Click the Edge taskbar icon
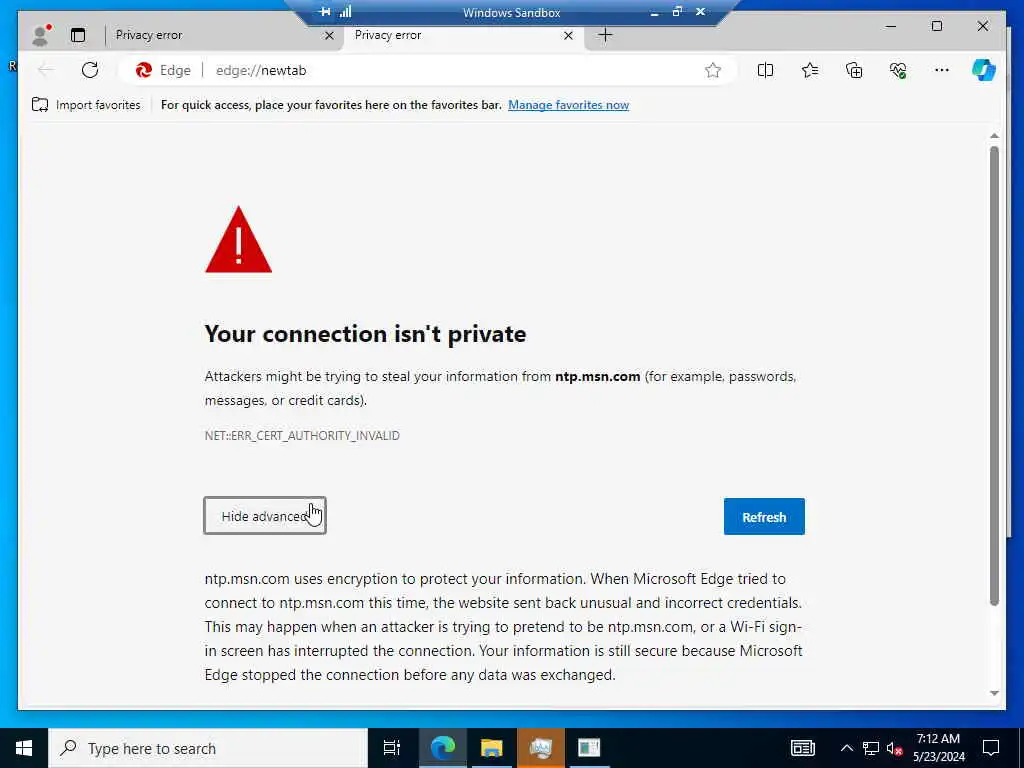Image resolution: width=1024 pixels, height=768 pixels. point(442,748)
